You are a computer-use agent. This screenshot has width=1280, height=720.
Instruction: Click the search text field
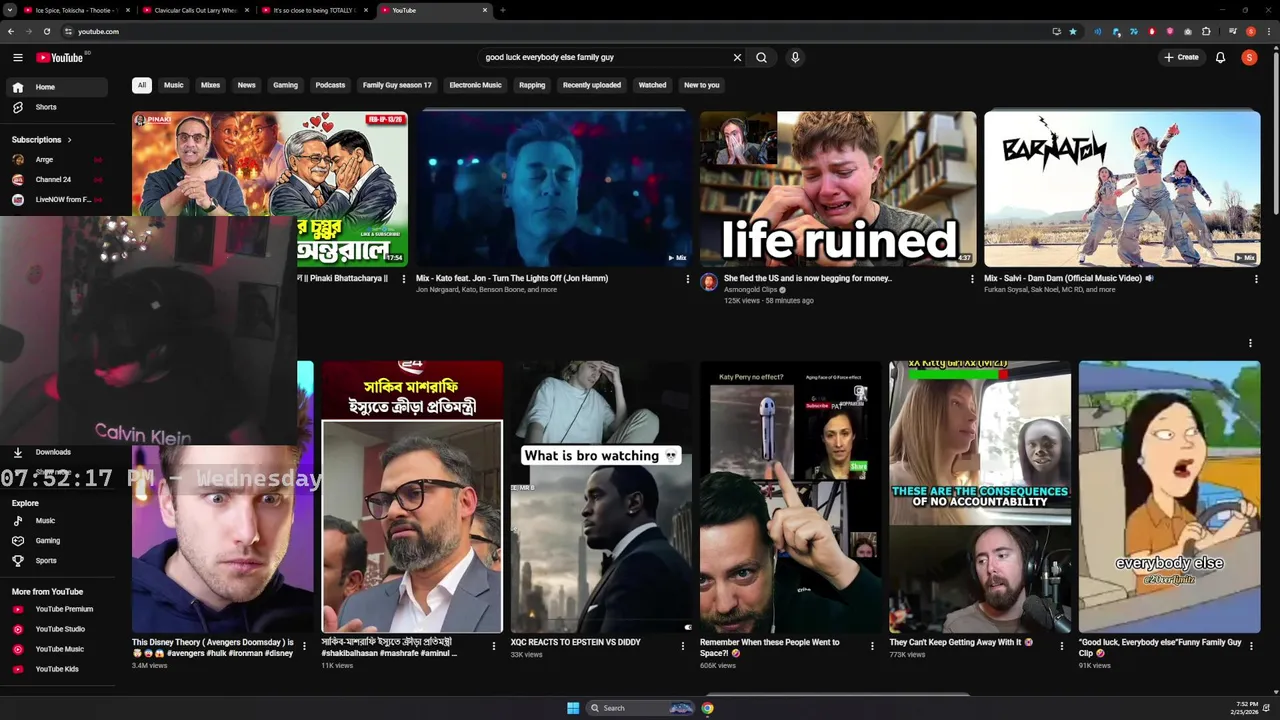click(605, 57)
